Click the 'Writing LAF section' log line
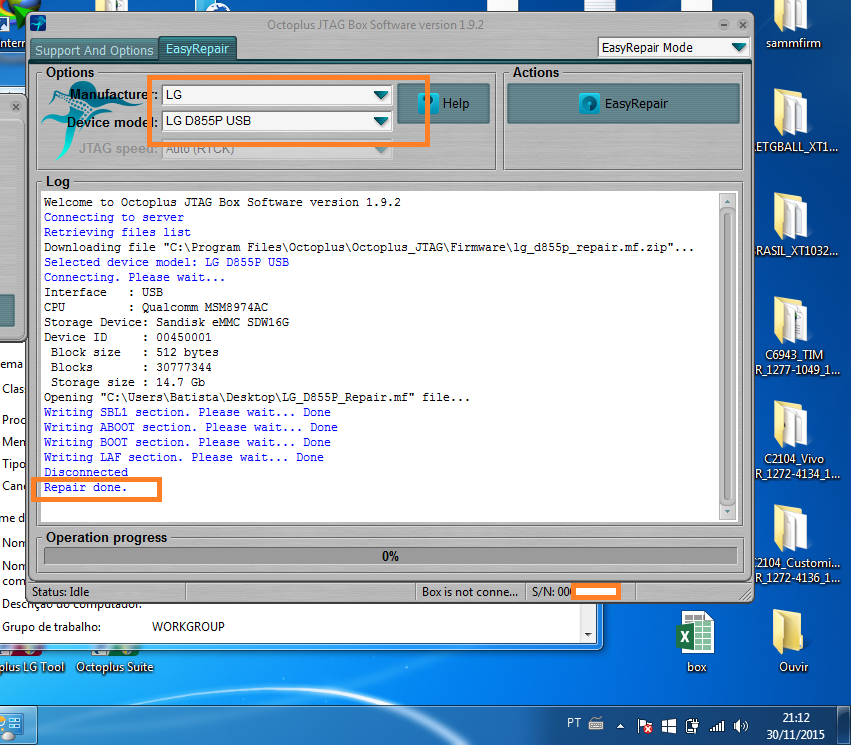The width and height of the screenshot is (851, 745). coord(183,457)
